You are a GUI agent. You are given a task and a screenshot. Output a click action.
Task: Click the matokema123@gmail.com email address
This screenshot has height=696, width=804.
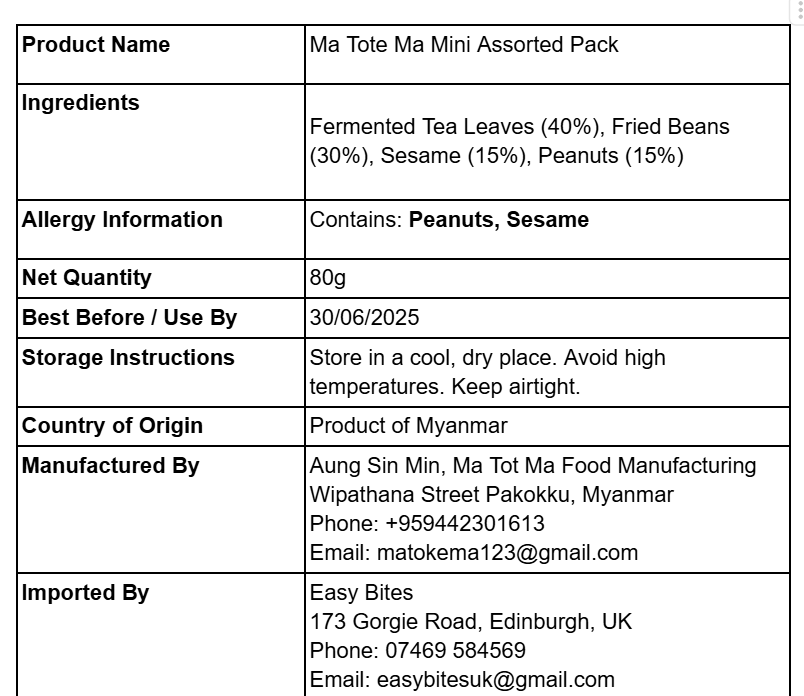507,552
